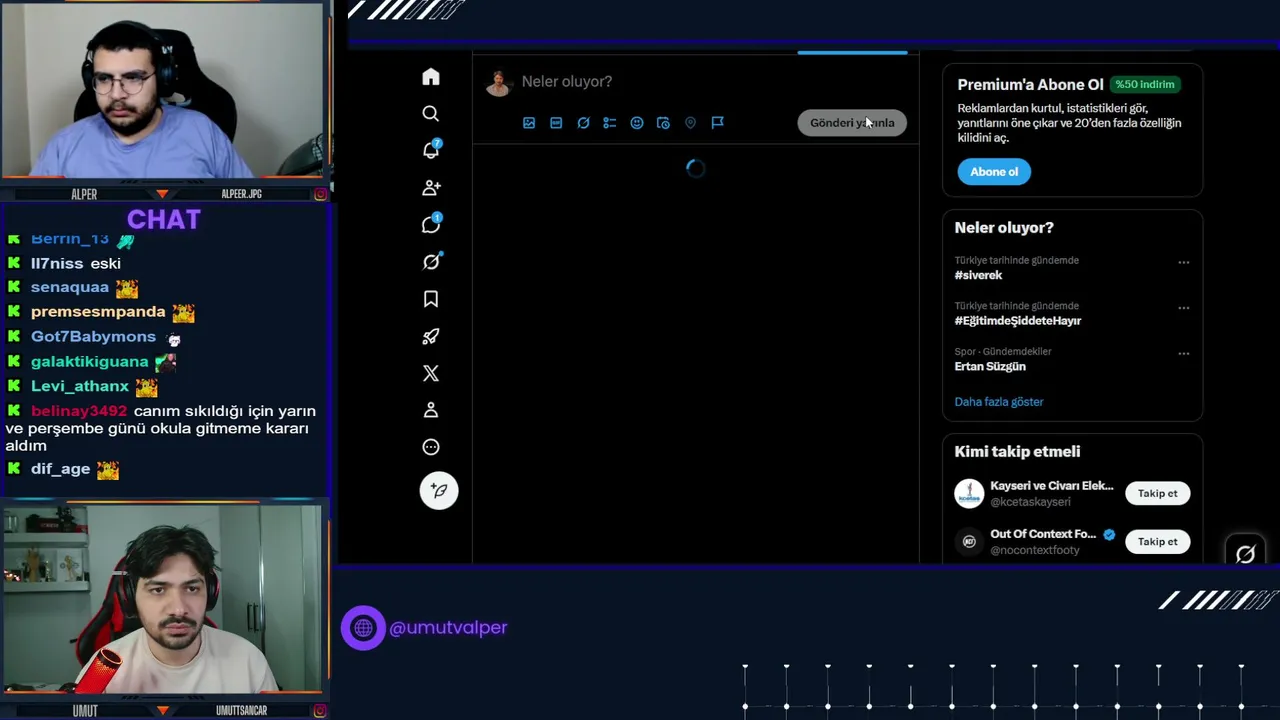
Task: Click the senaquaa username in chat
Action: [x=70, y=287]
